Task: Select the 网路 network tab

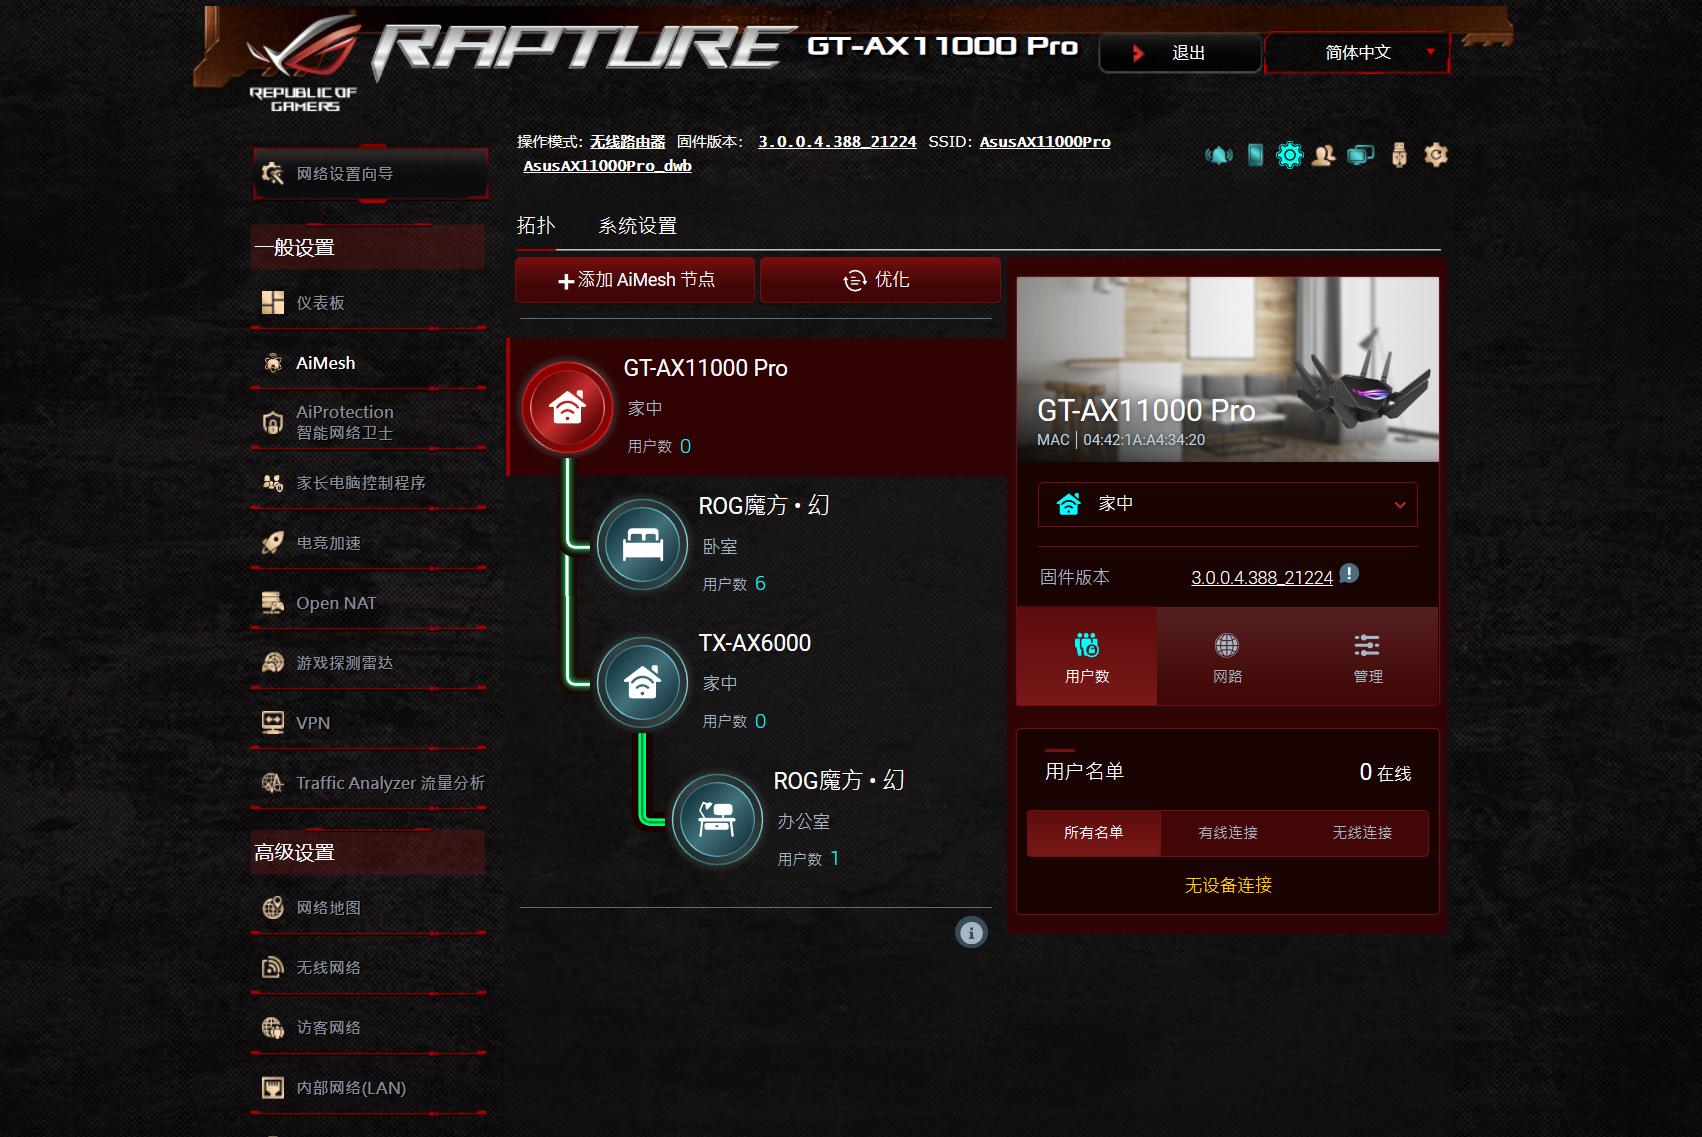Action: (x=1227, y=656)
